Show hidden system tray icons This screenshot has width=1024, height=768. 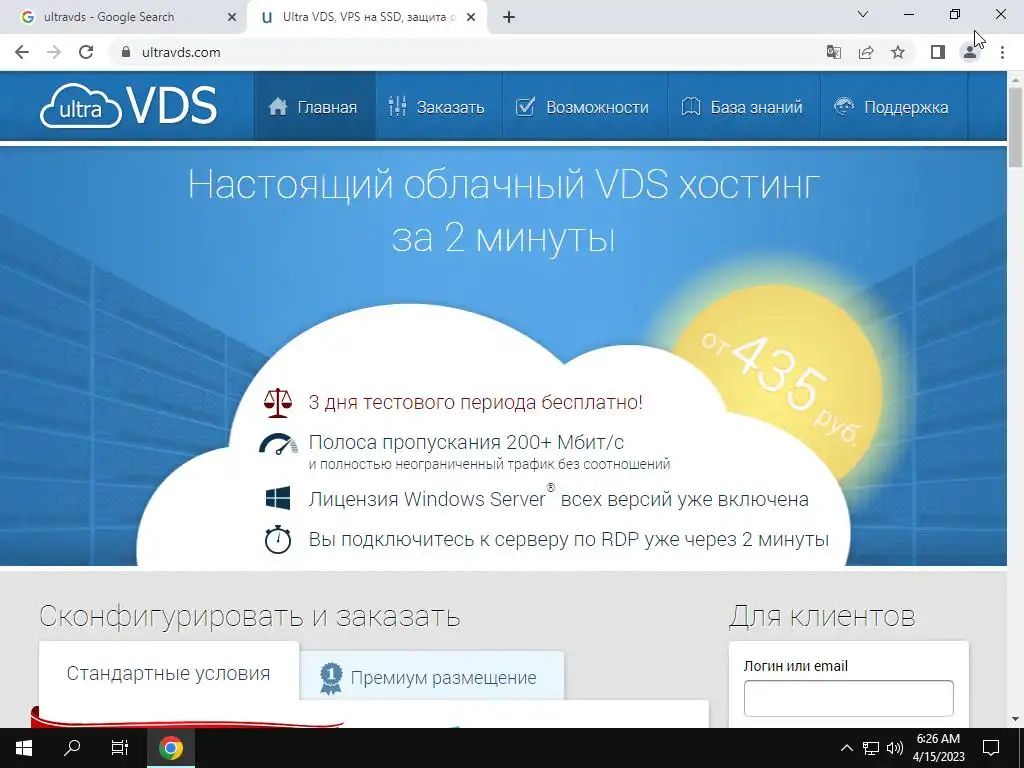coord(846,748)
